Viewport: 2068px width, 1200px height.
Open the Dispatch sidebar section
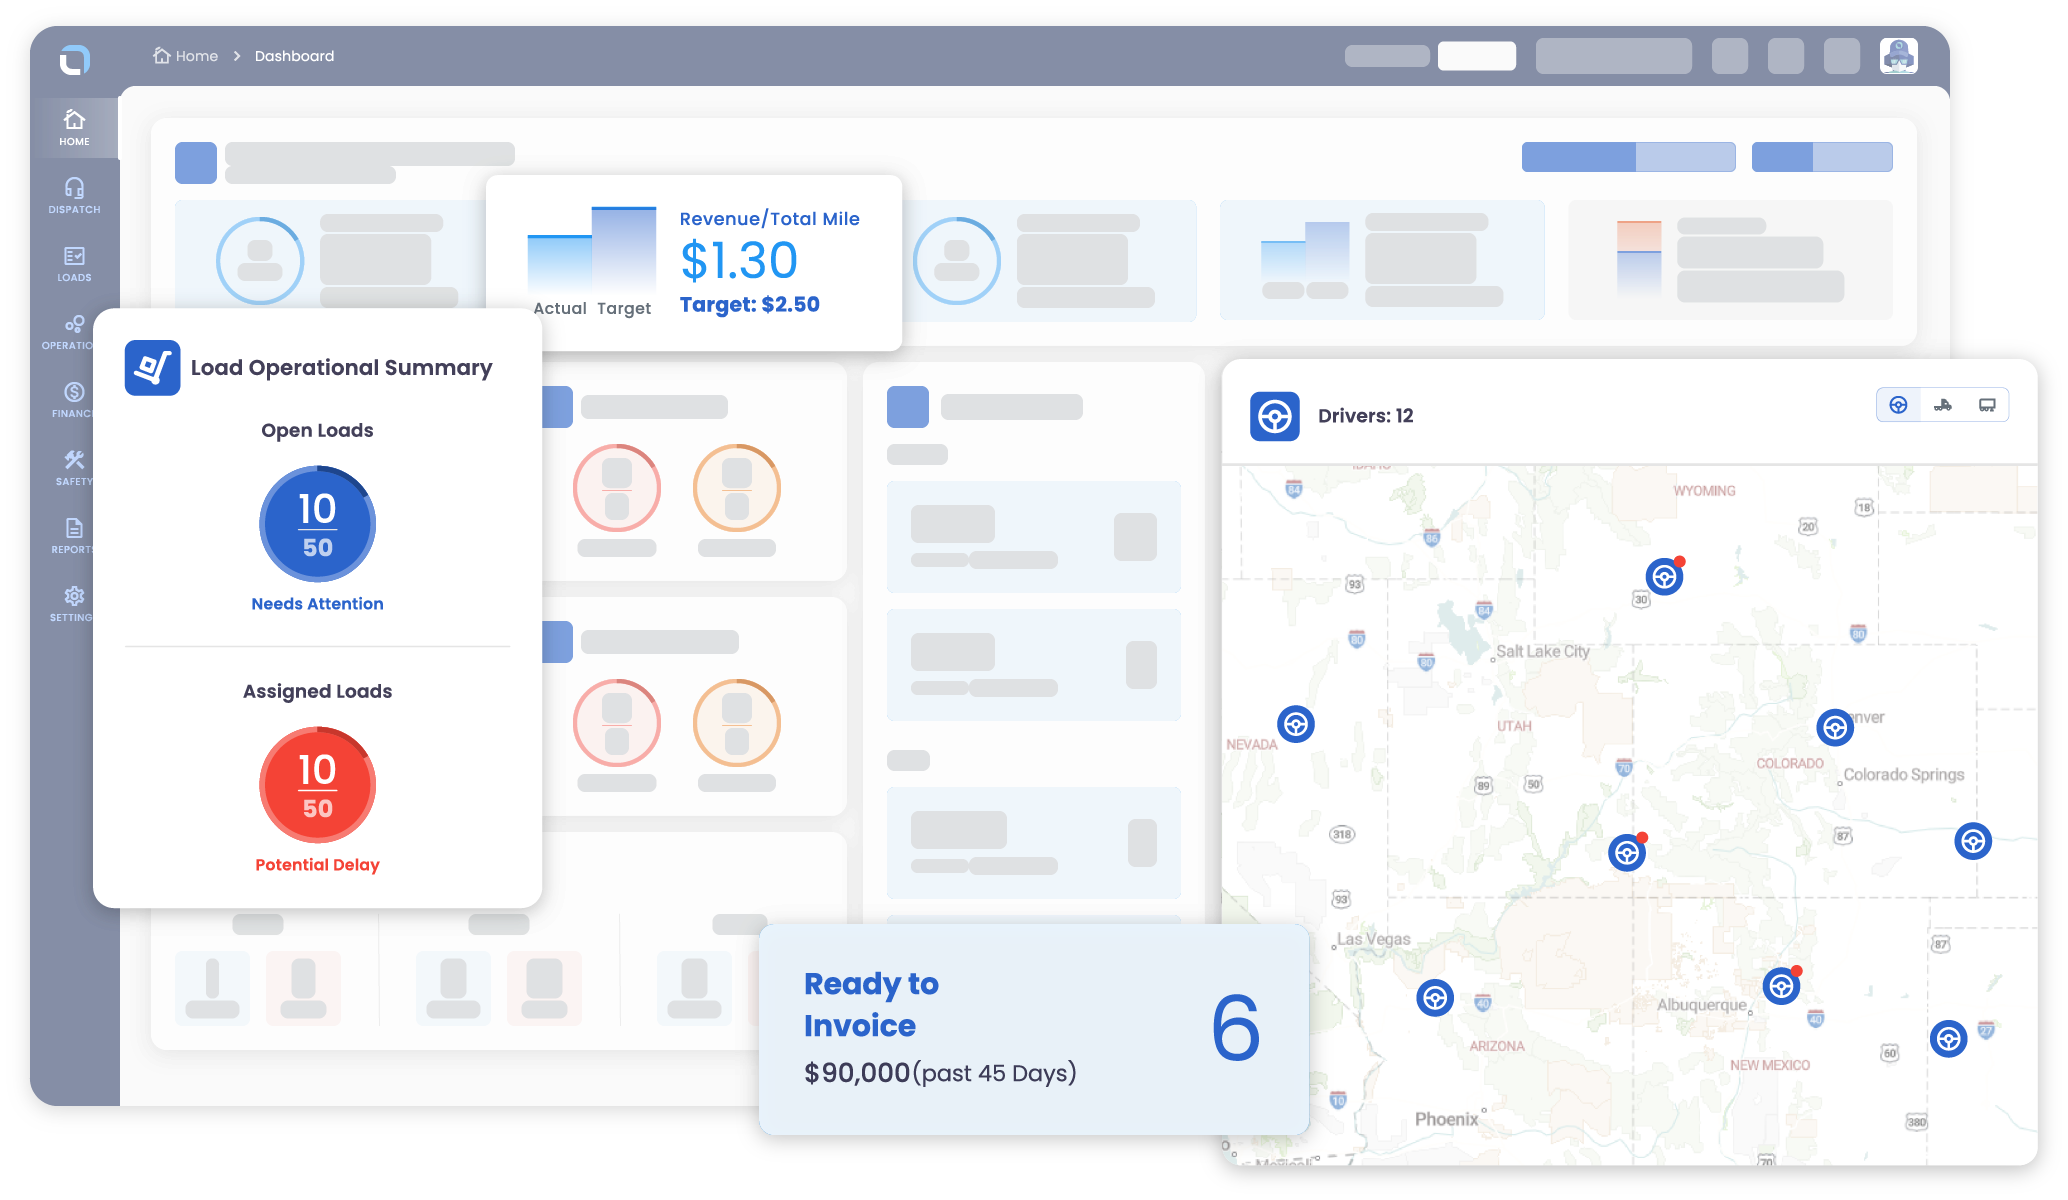(x=74, y=195)
